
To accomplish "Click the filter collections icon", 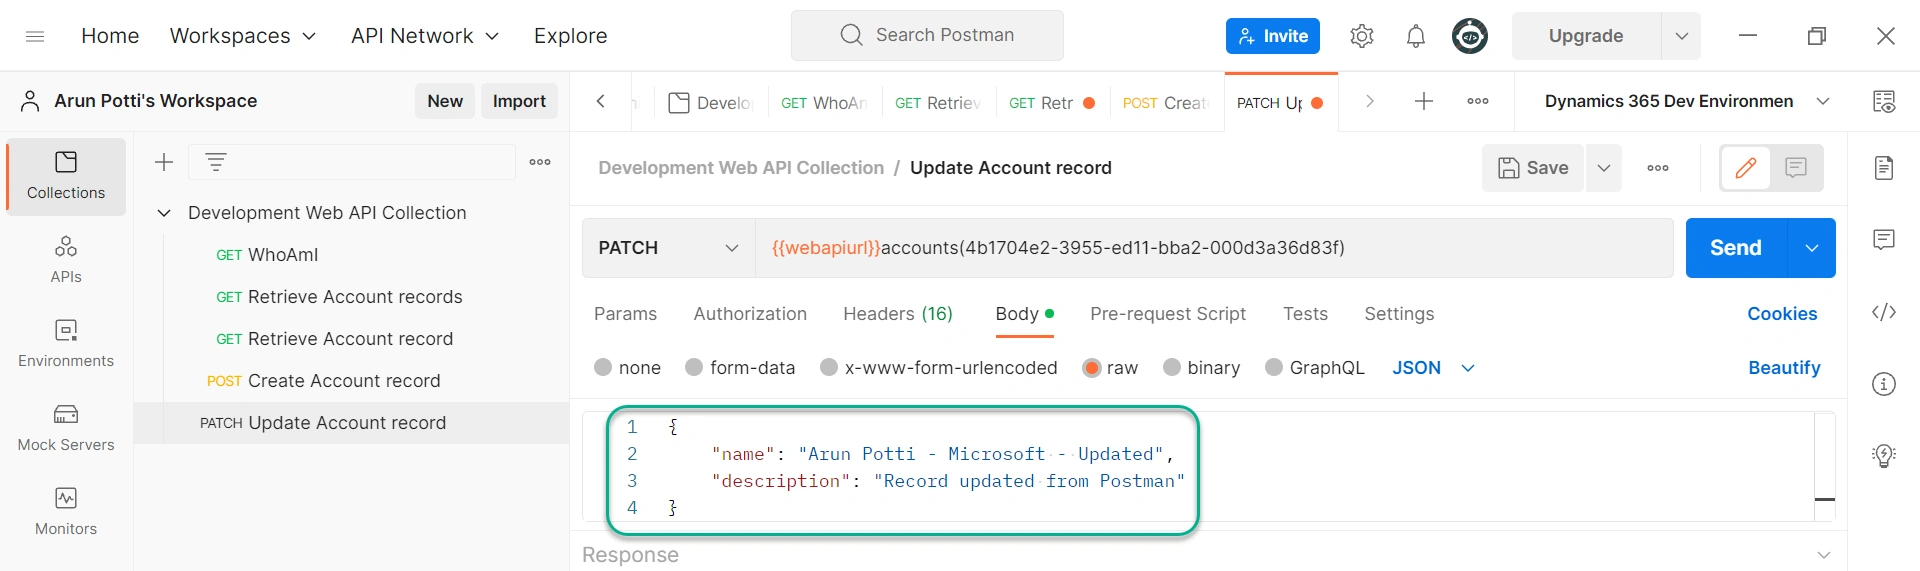I will (216, 162).
